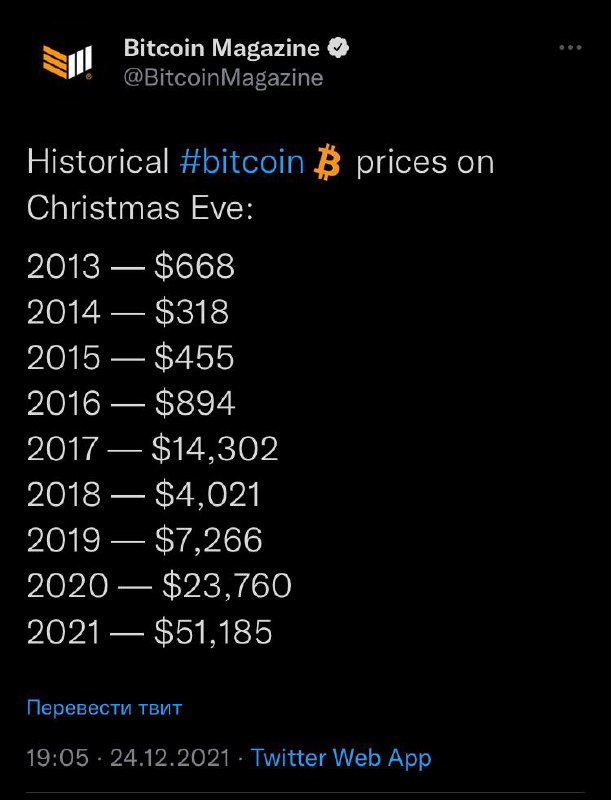Click the verified checkmark badge
This screenshot has width=611, height=800.
coord(340,48)
